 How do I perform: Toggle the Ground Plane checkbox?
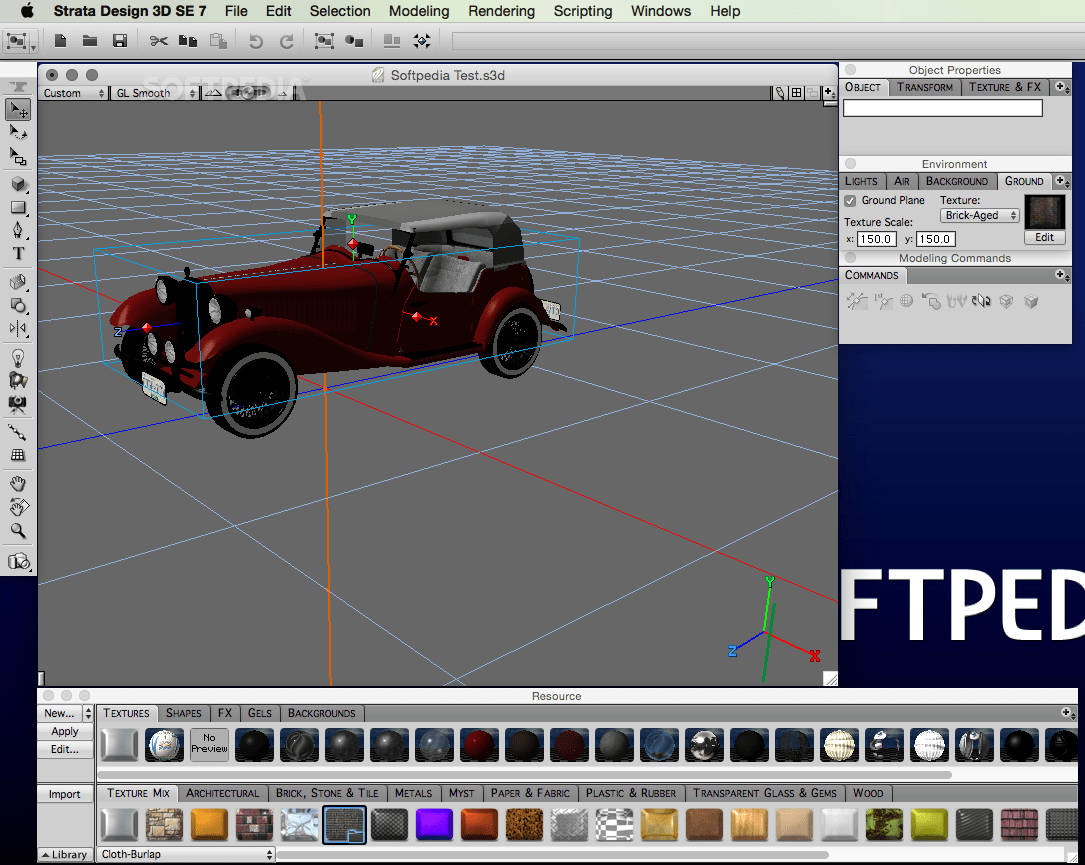(x=850, y=201)
